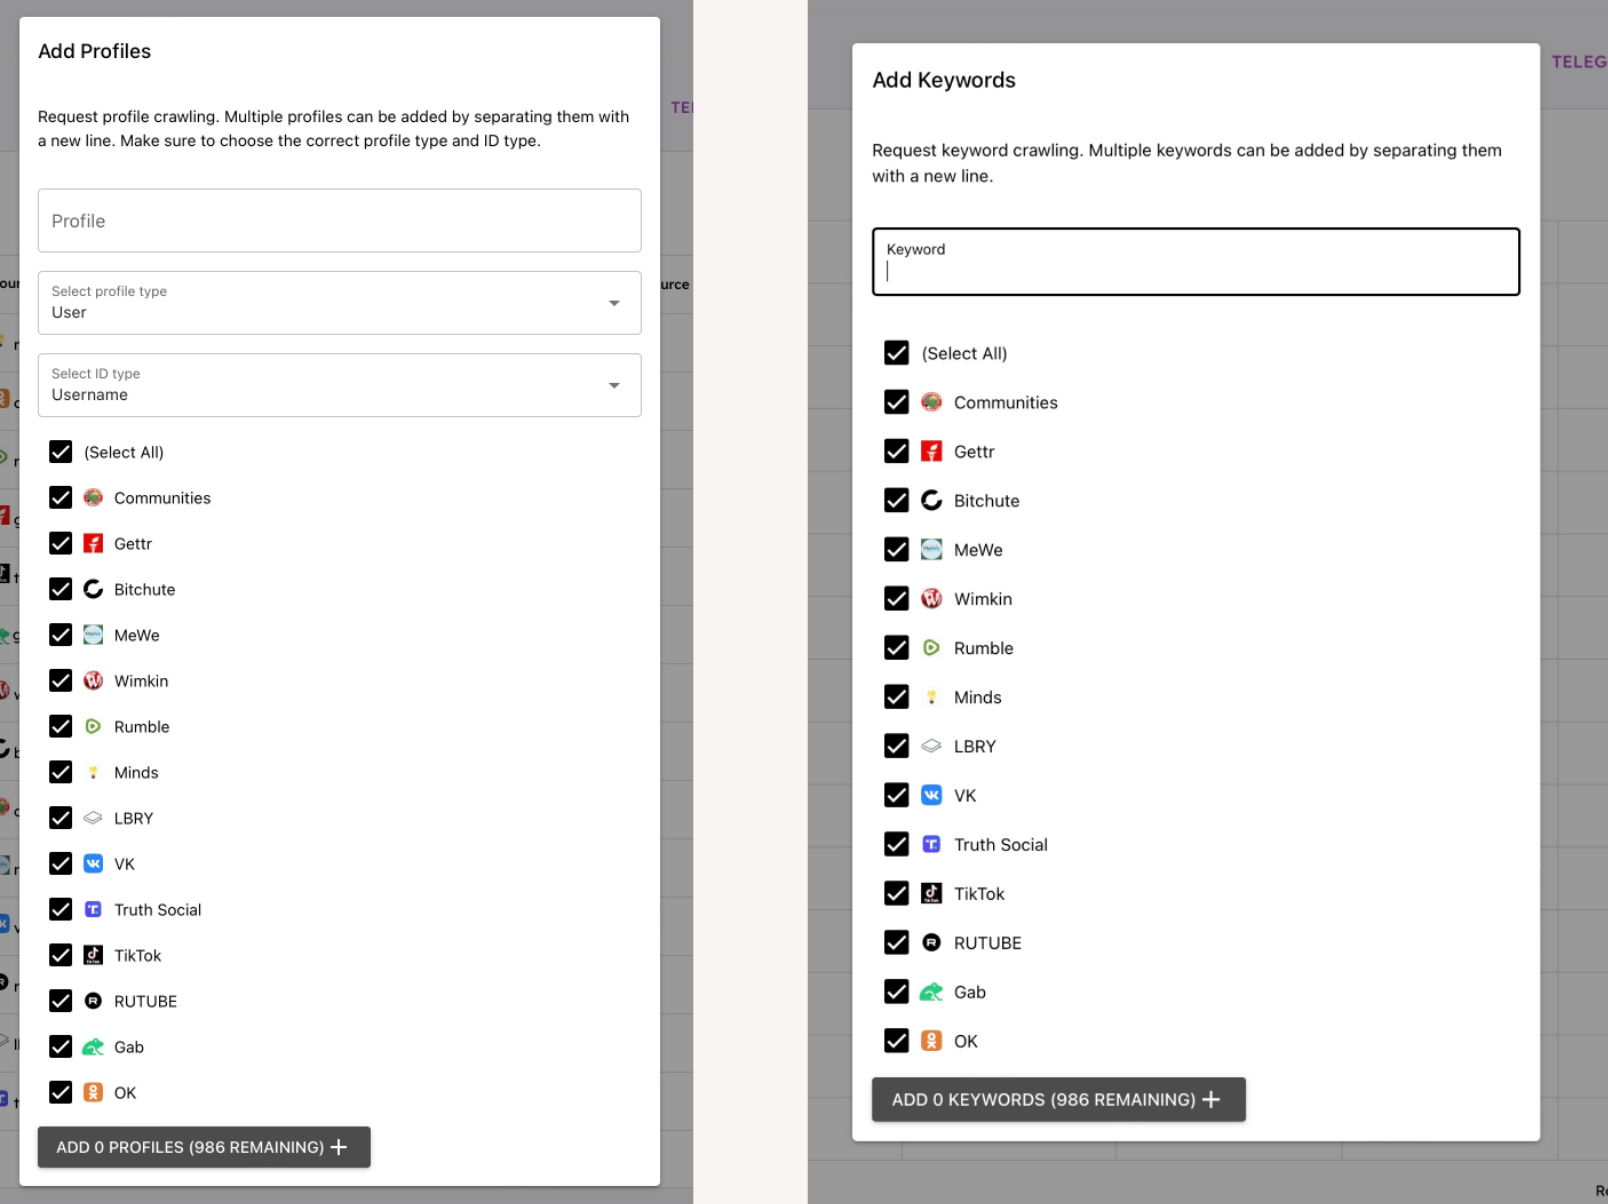Image resolution: width=1608 pixels, height=1204 pixels.
Task: Click Minds bulb icon in Add Profiles dialog
Action: (x=93, y=772)
